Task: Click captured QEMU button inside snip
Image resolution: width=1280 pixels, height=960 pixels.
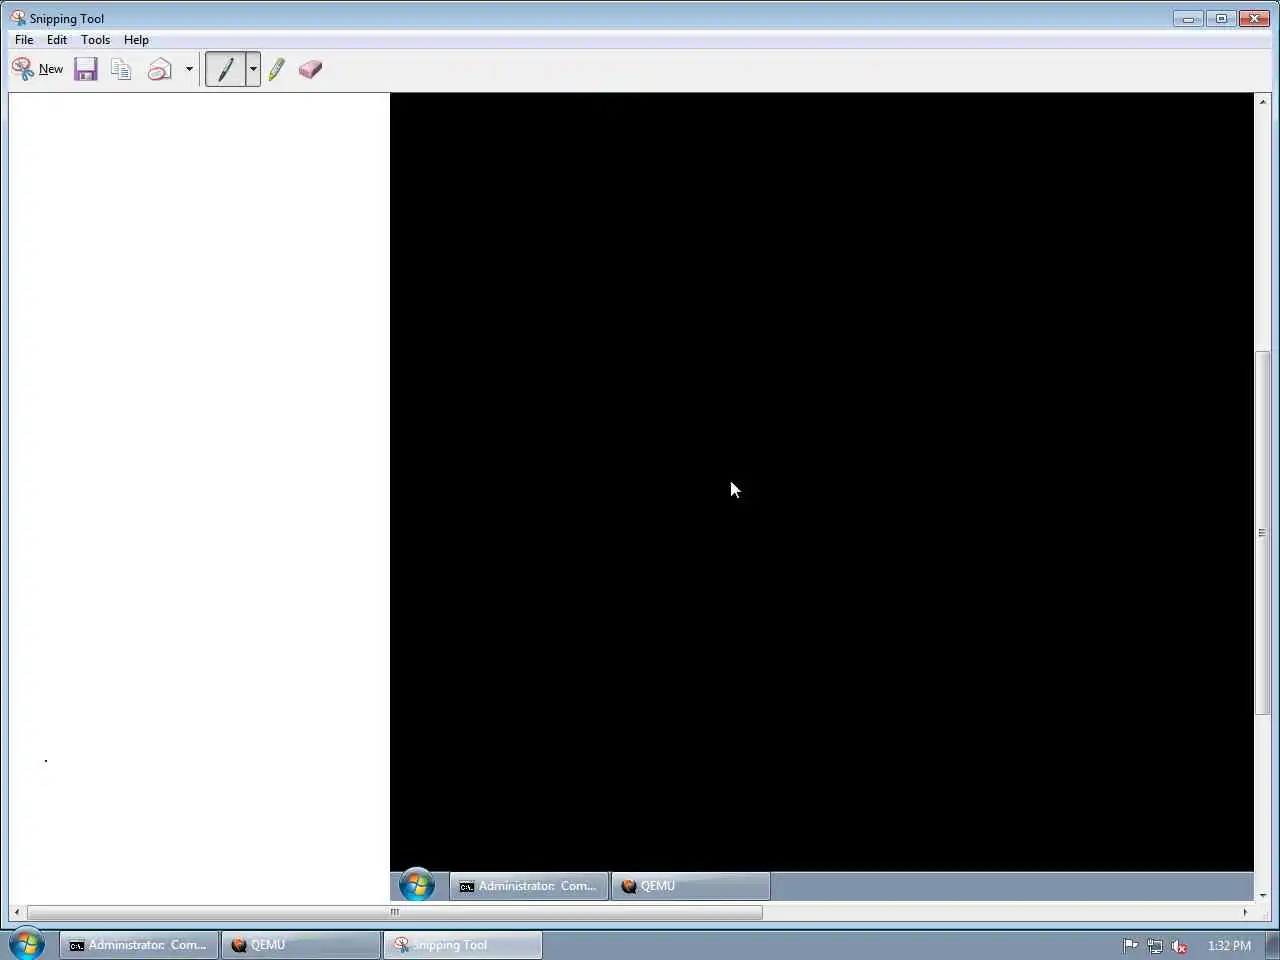Action: (x=691, y=886)
